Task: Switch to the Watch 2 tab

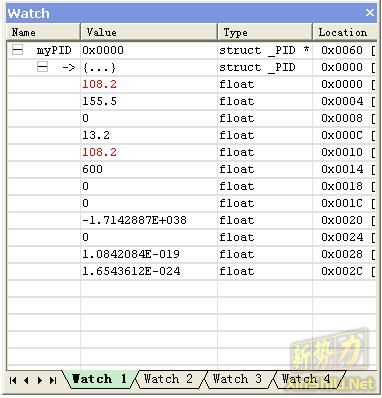Action: point(168,379)
